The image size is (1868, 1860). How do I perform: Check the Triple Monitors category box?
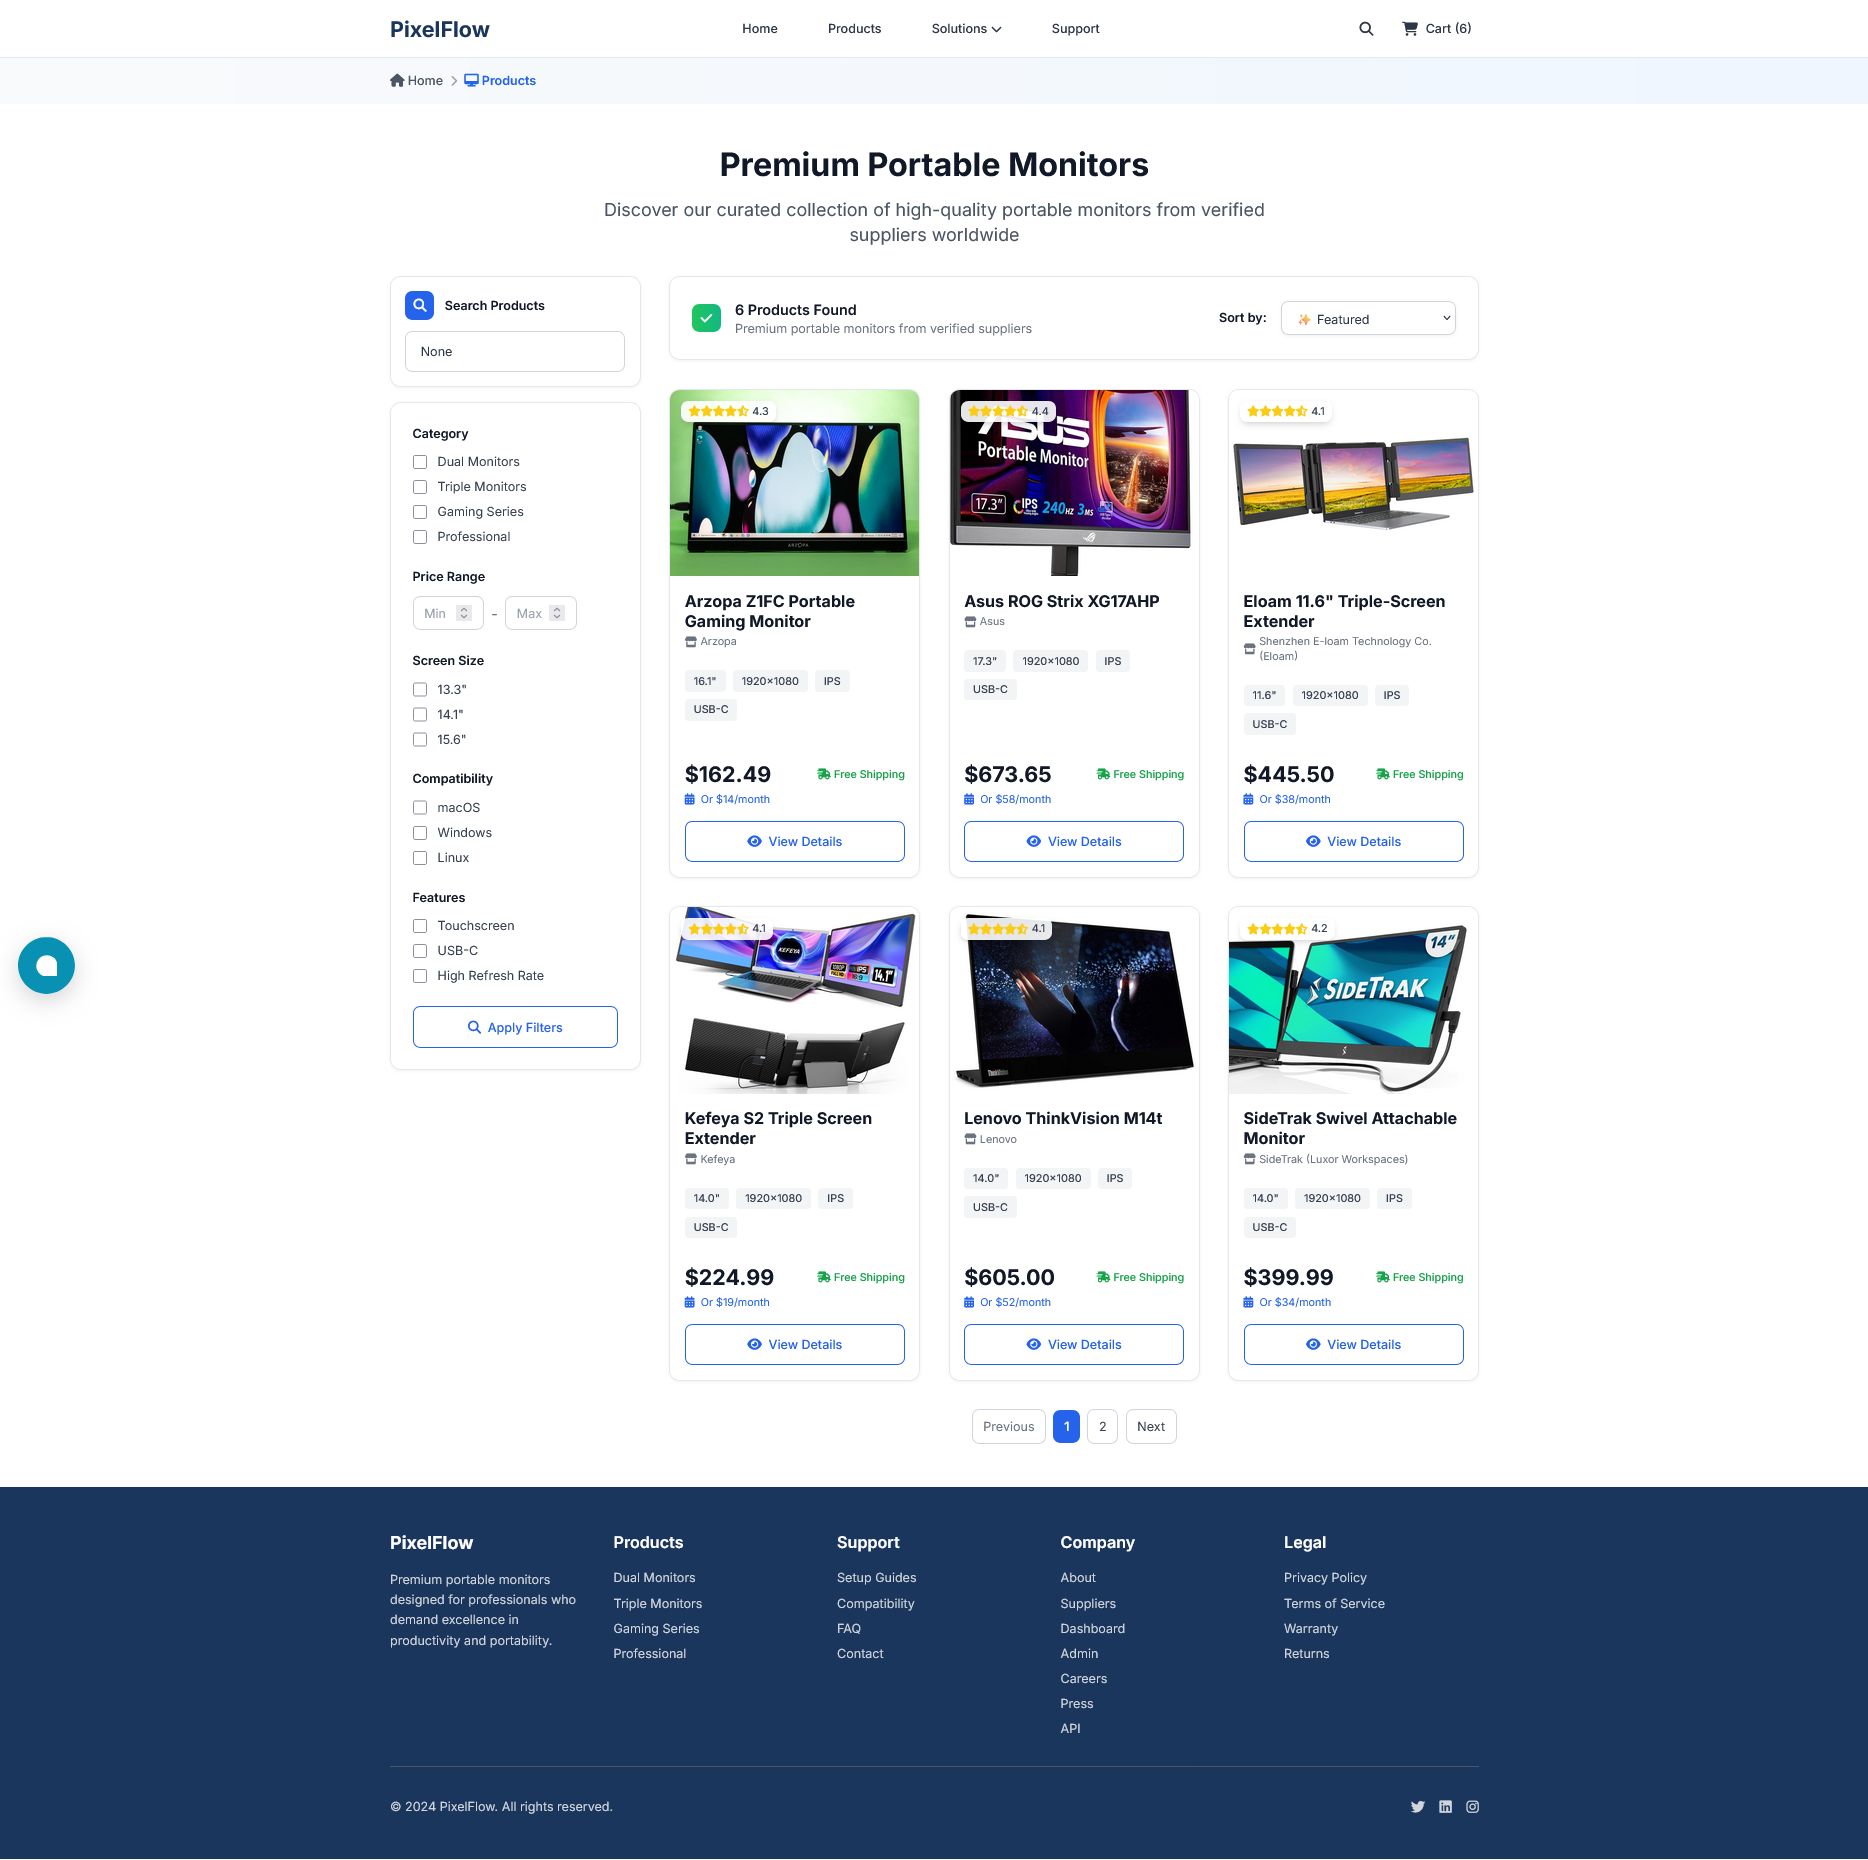point(420,487)
